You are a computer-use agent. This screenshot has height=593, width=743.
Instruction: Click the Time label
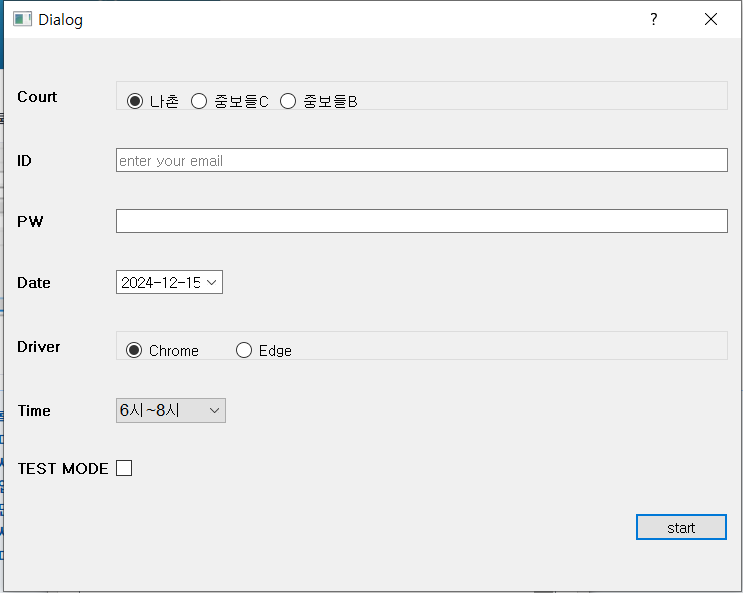pyautogui.click(x=33, y=411)
